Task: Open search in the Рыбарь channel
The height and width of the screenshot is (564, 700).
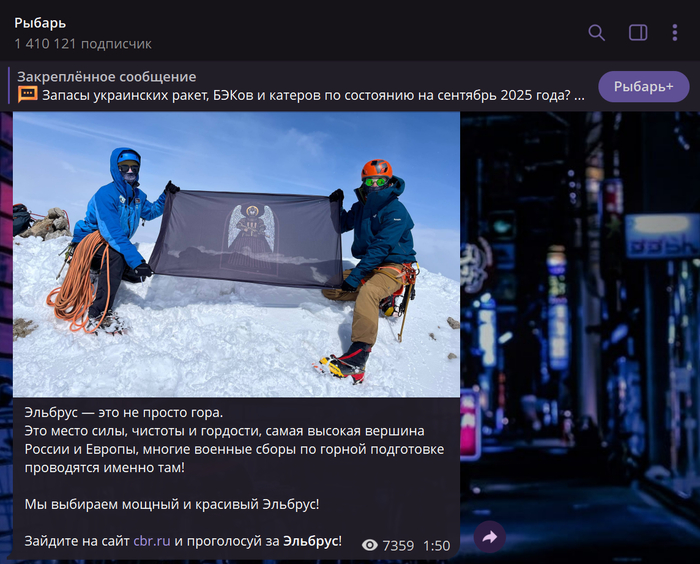Action: tap(596, 33)
